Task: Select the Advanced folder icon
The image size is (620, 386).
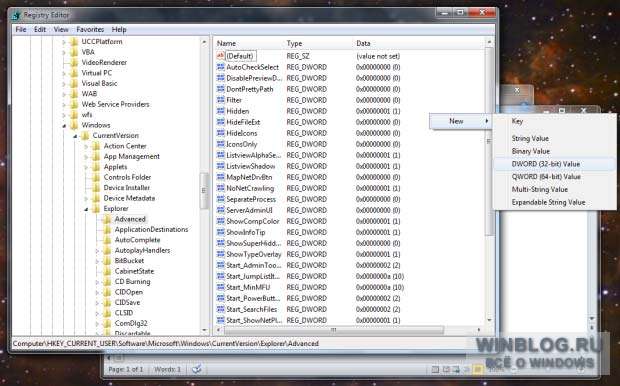Action: point(107,219)
